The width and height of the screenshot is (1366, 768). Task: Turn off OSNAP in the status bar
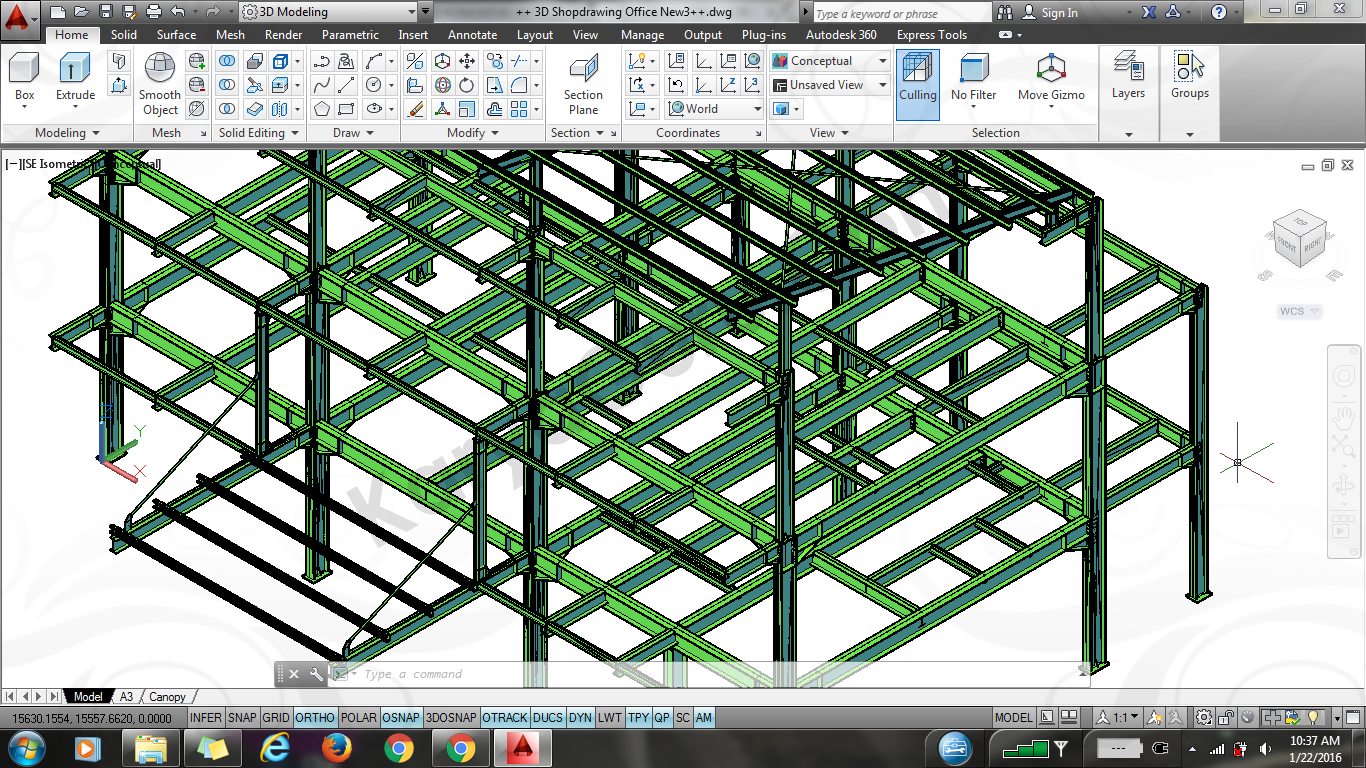click(401, 718)
